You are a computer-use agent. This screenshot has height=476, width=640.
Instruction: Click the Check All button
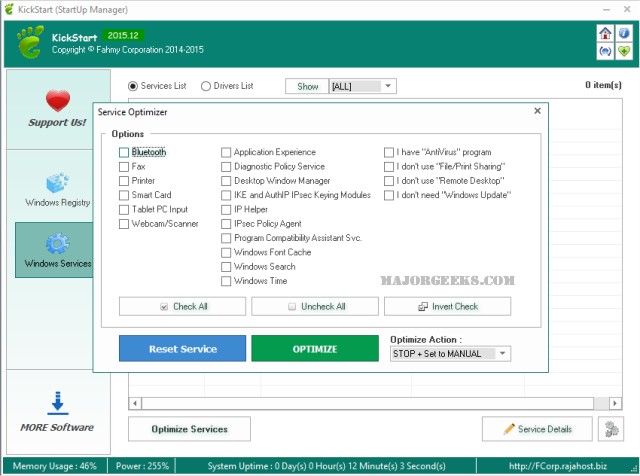182,307
